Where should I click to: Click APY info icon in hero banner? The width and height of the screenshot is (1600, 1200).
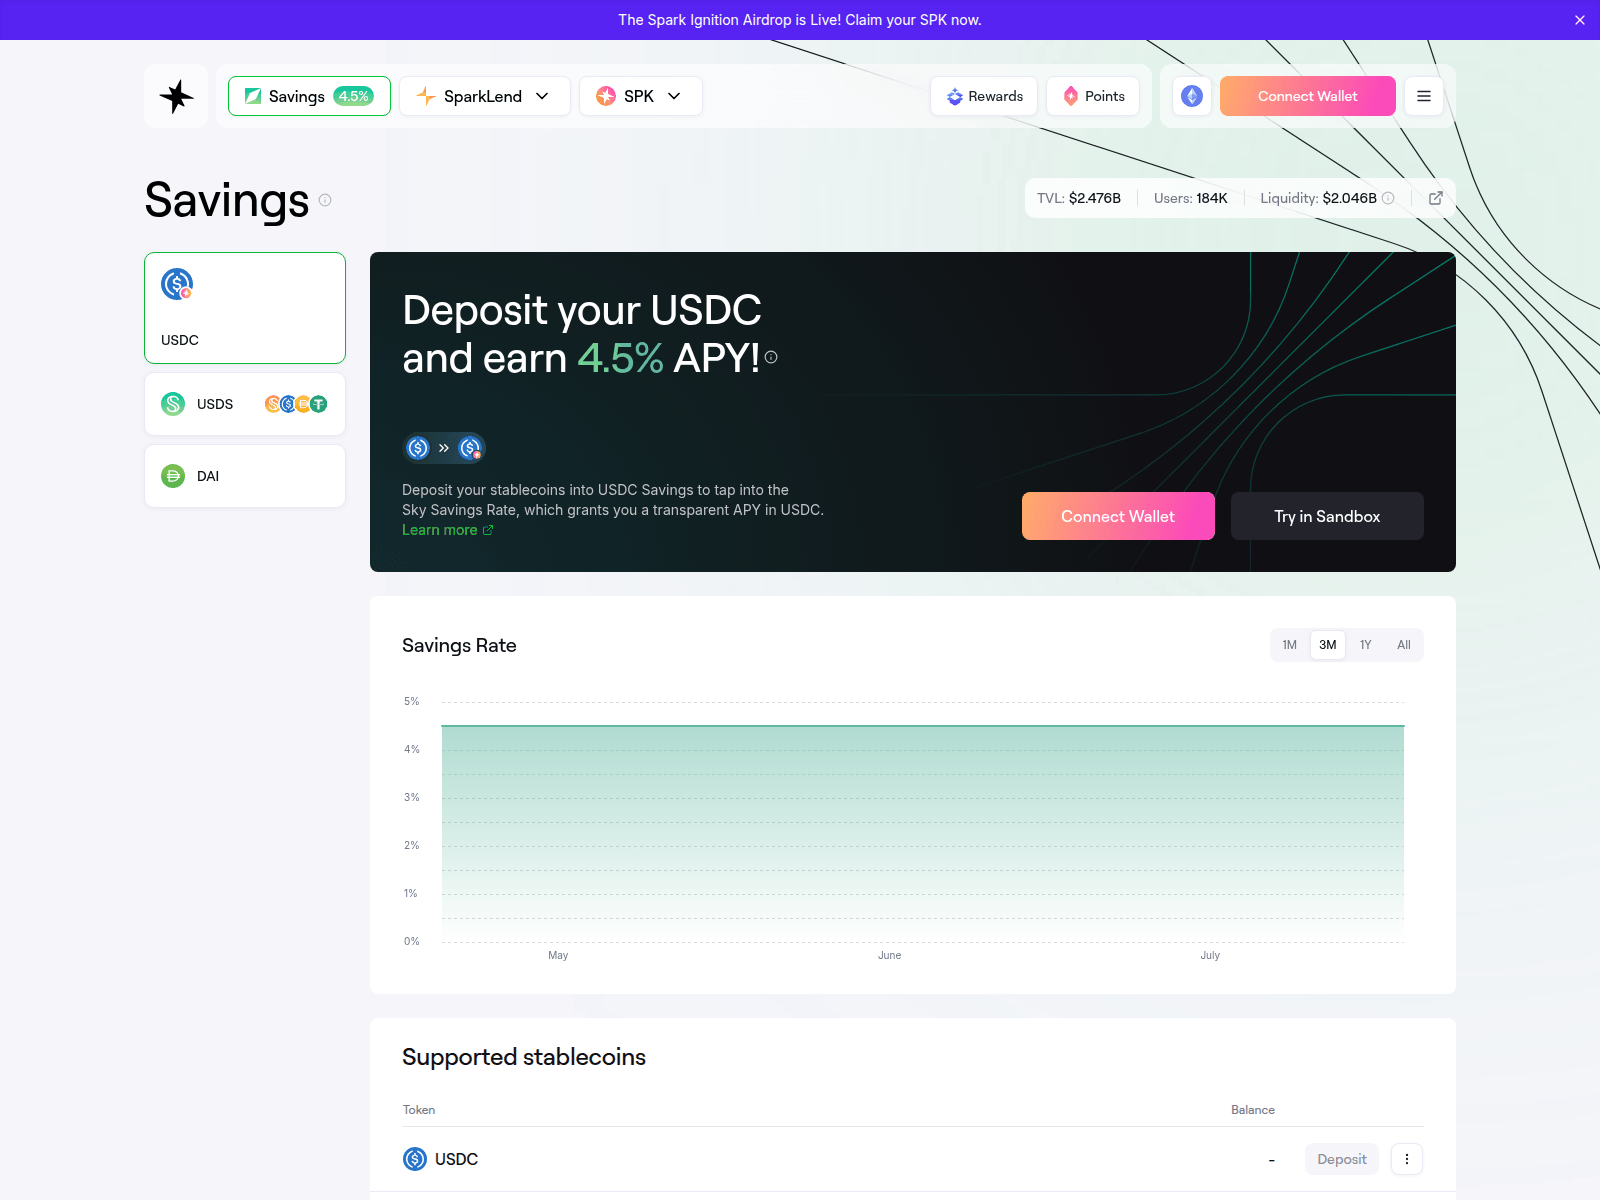[x=771, y=357]
